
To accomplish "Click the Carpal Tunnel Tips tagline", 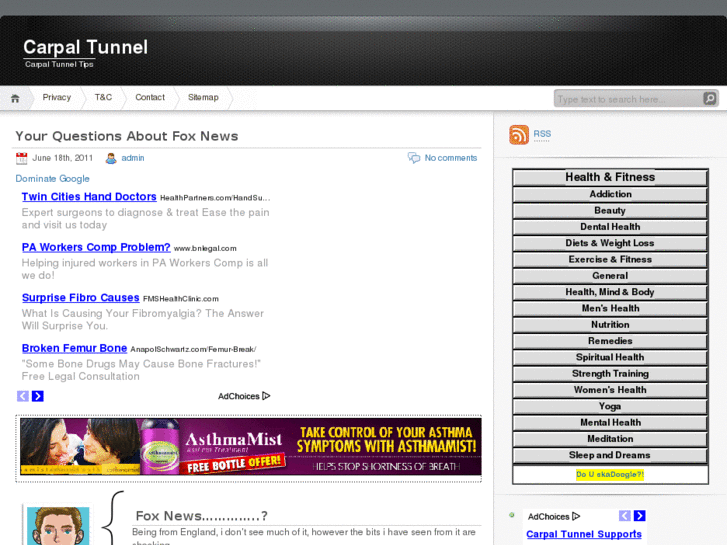I will [59, 64].
